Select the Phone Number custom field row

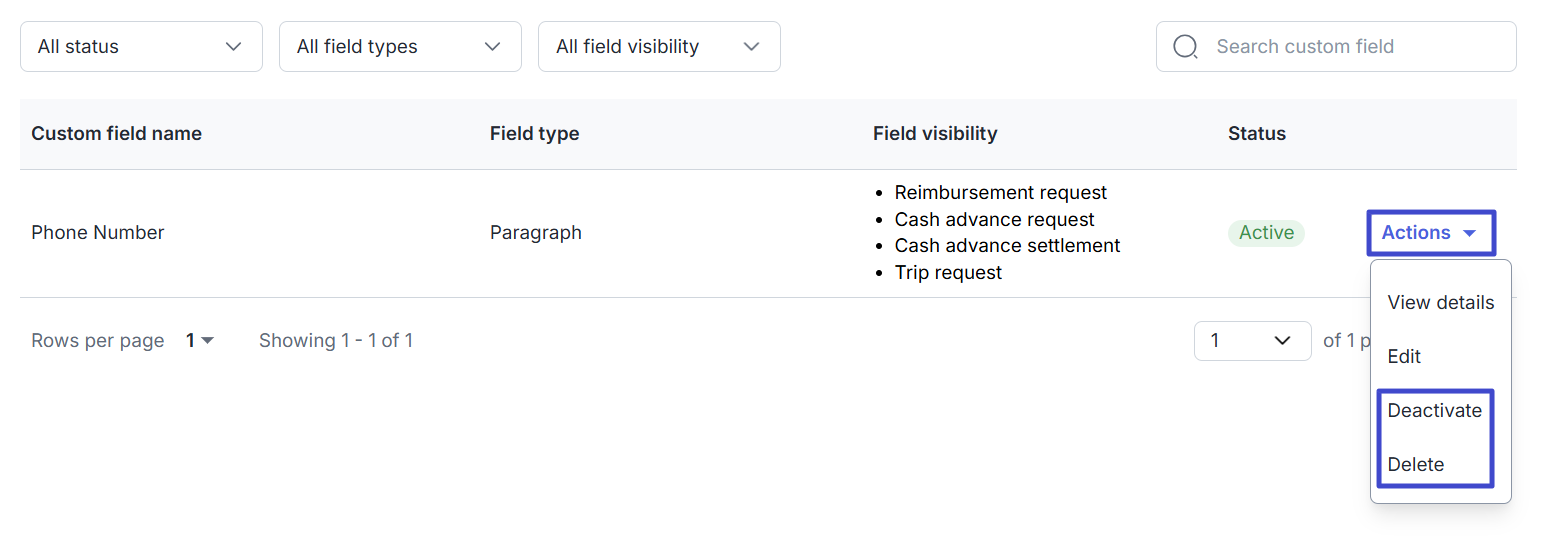(98, 233)
